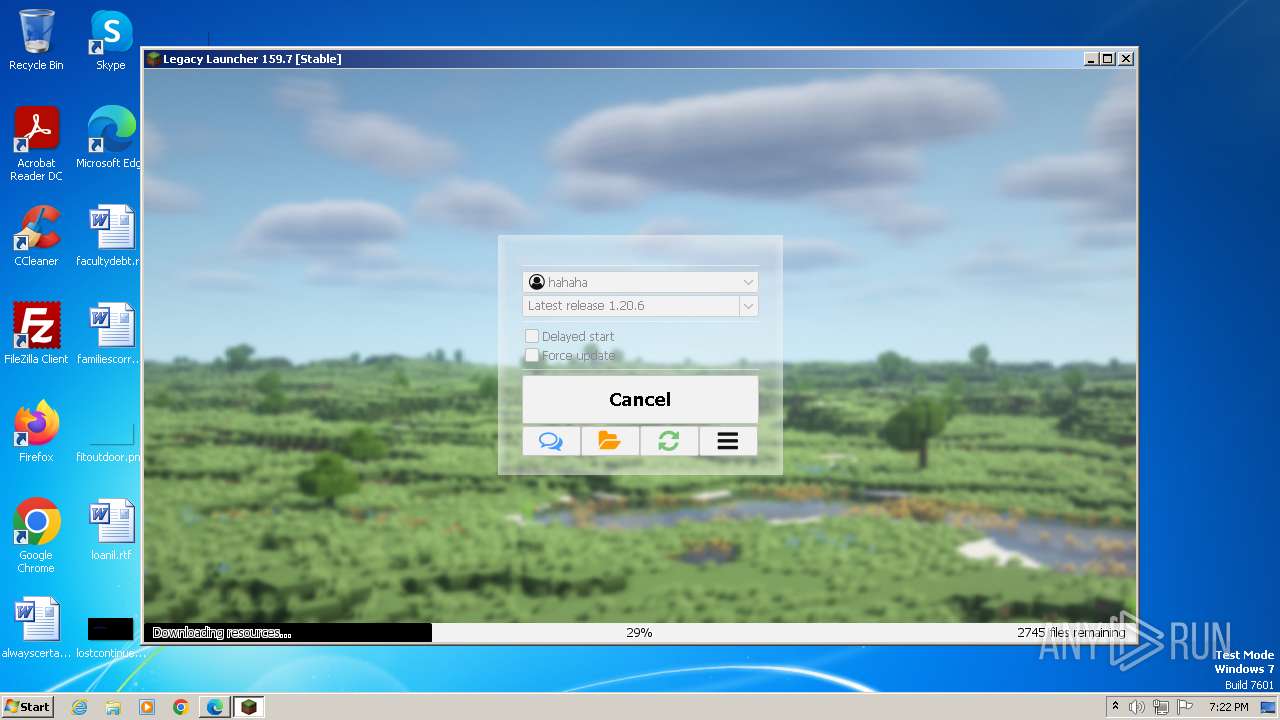
Task: Open the hamburger settings menu button
Action: [x=728, y=441]
